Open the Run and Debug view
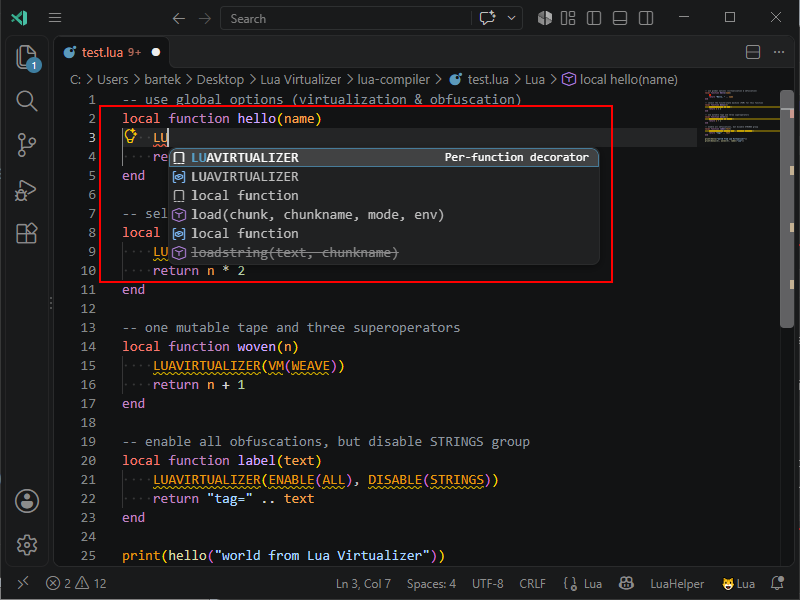The width and height of the screenshot is (800, 600). (x=27, y=190)
